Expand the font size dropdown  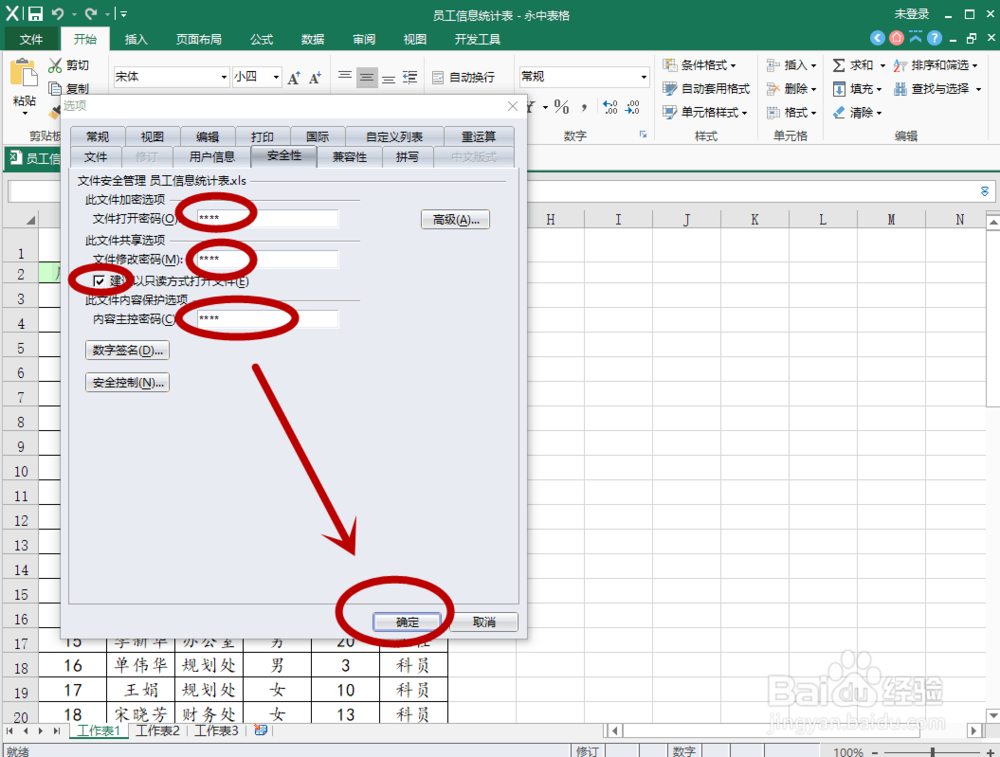pos(278,76)
